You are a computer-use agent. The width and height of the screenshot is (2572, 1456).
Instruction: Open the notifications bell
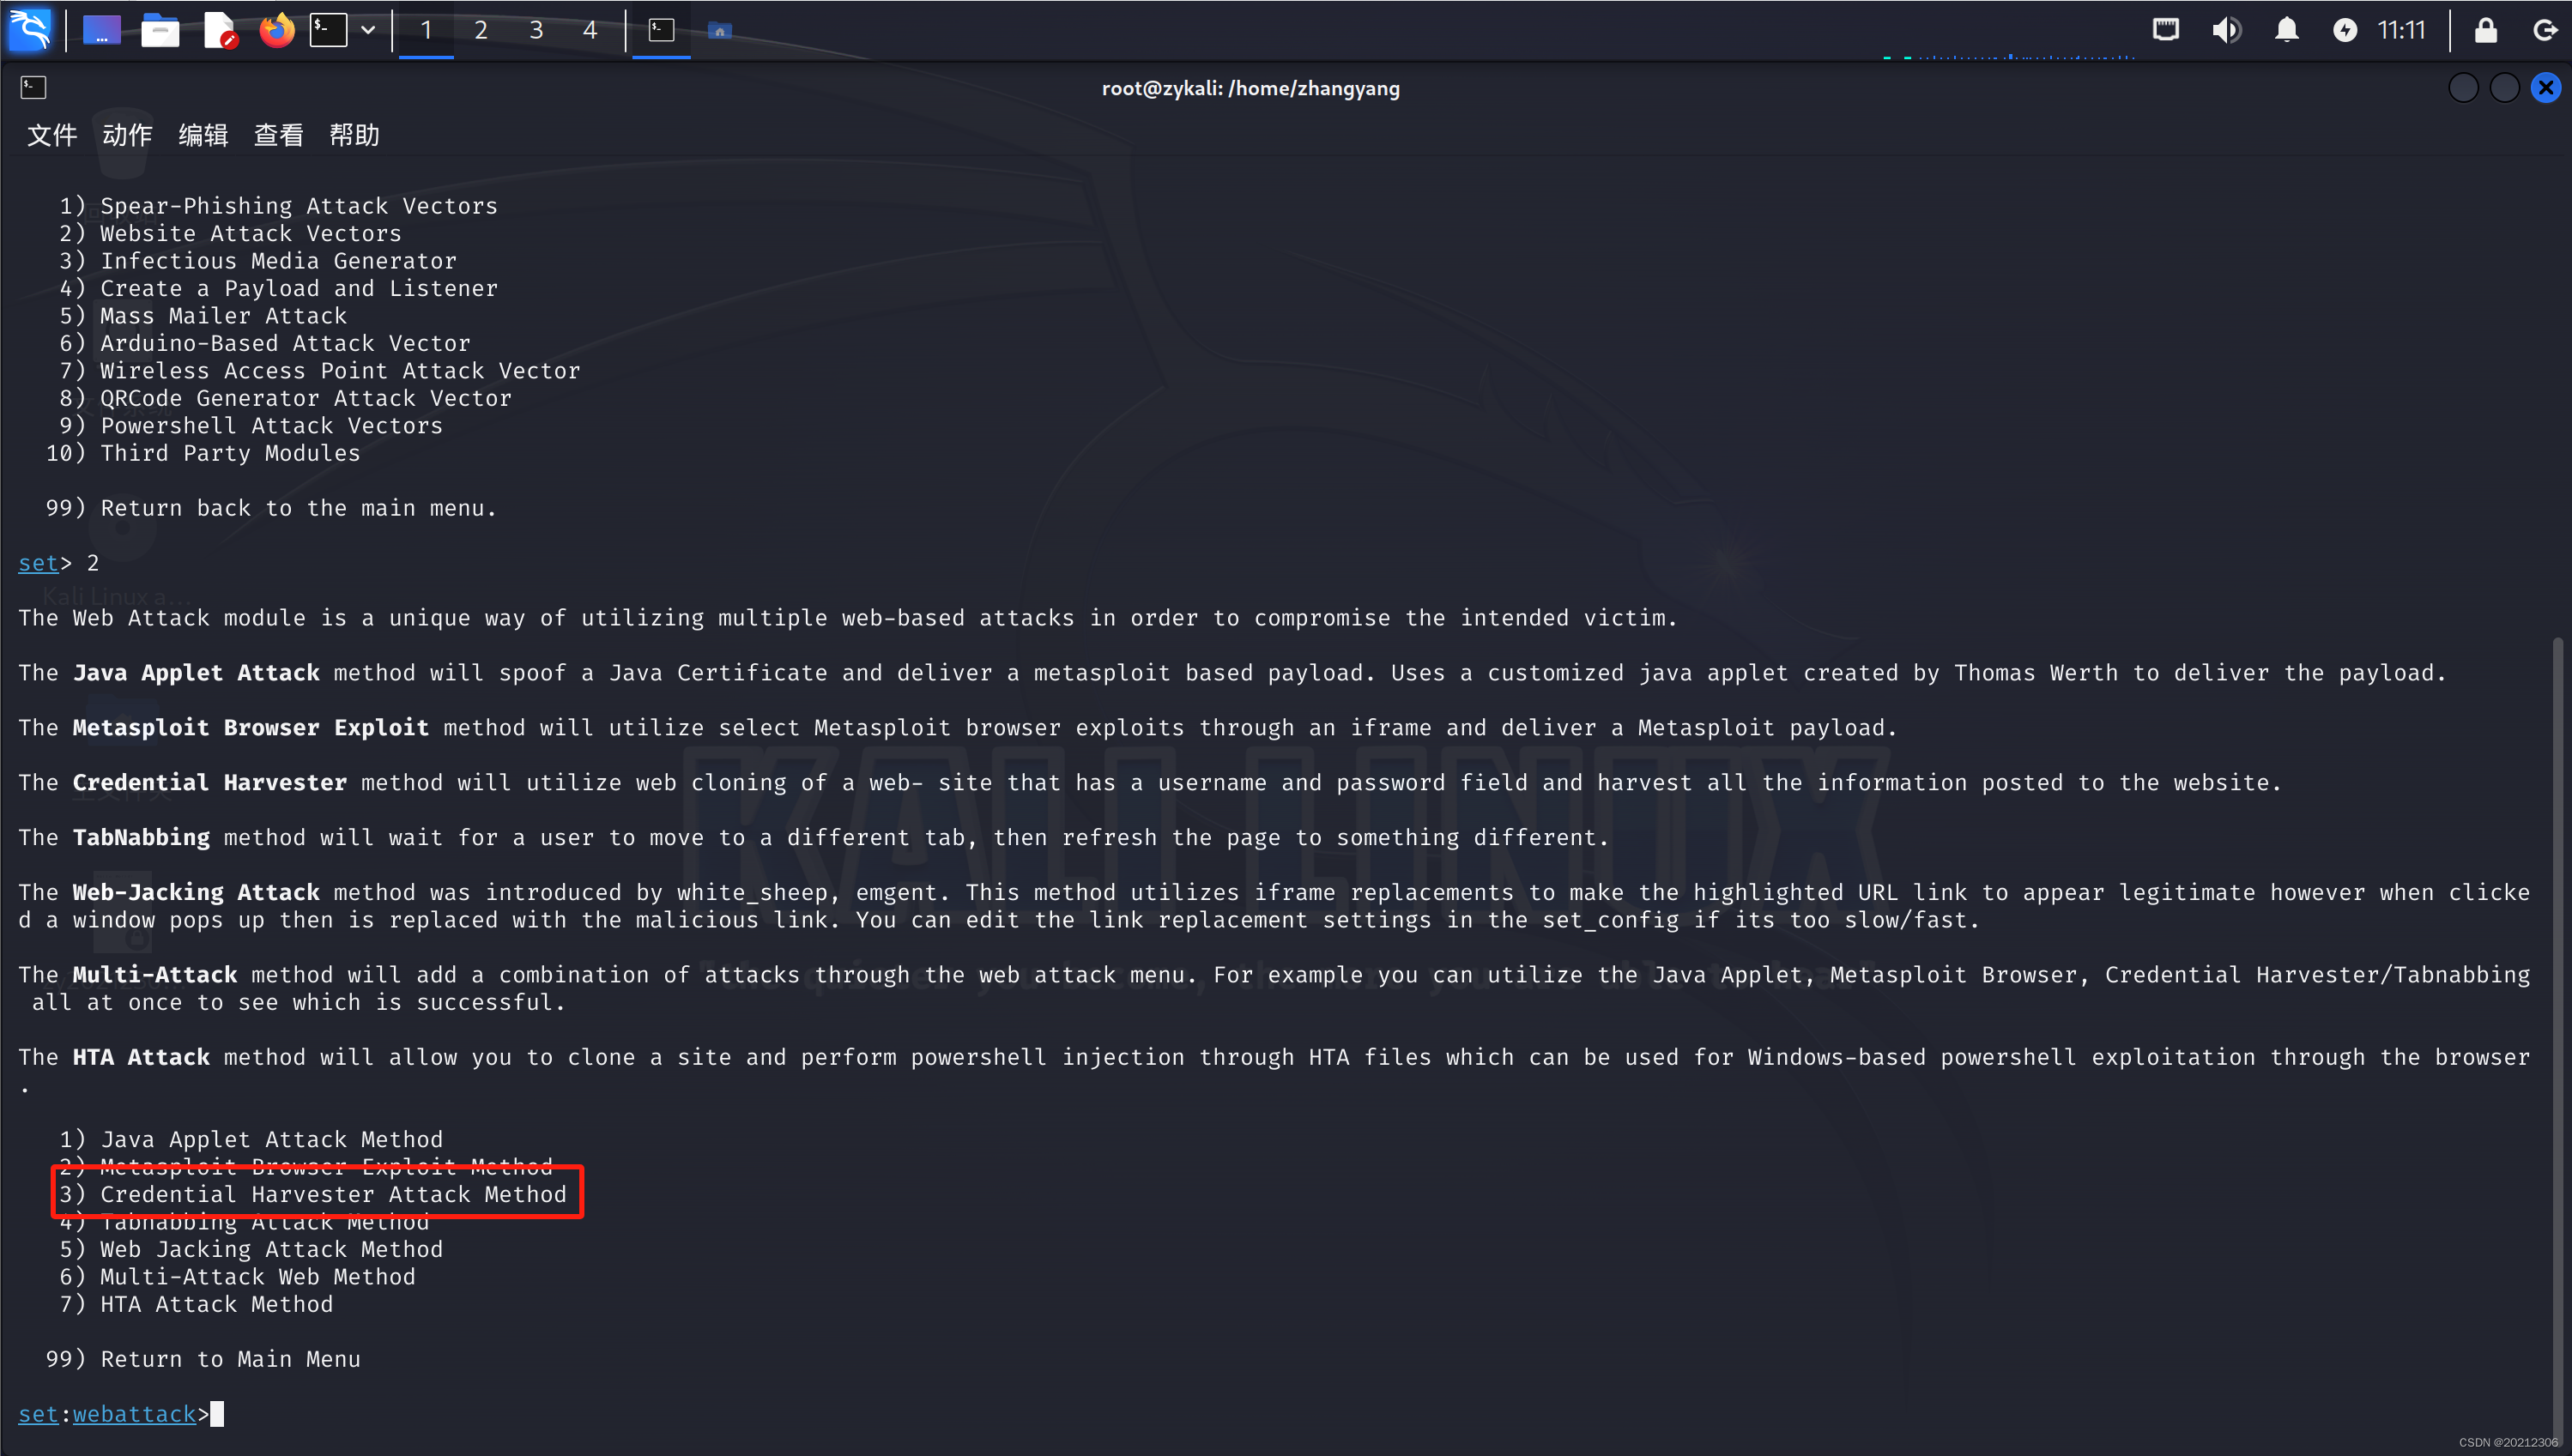point(2286,30)
